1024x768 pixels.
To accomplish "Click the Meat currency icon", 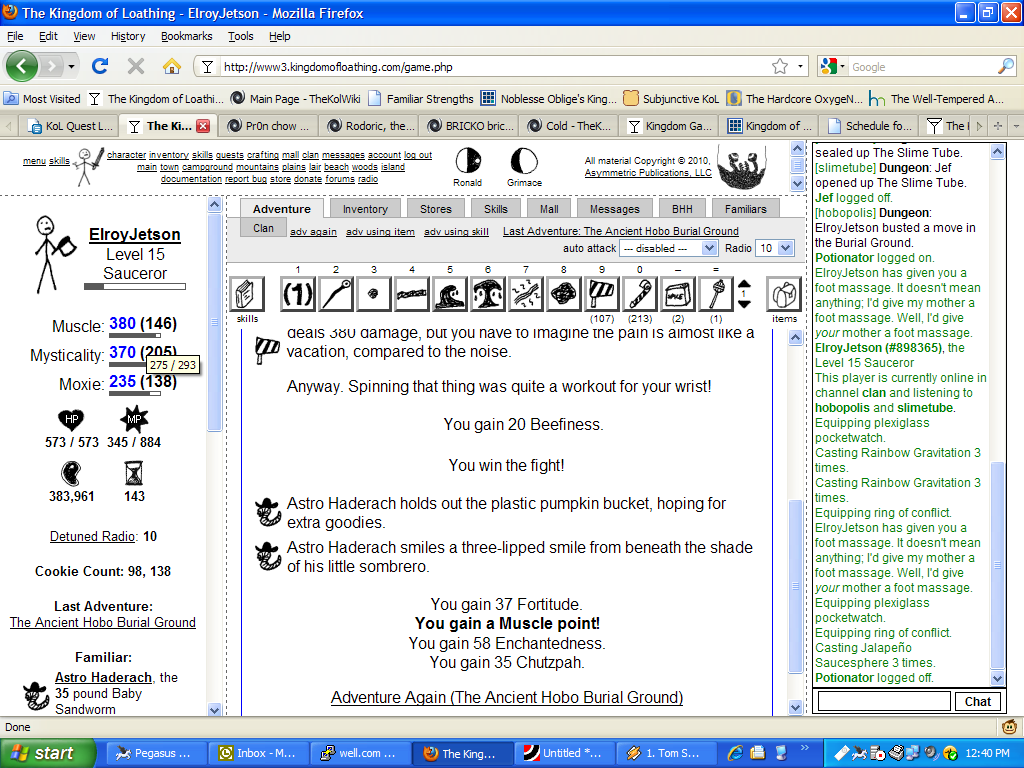I will point(71,473).
